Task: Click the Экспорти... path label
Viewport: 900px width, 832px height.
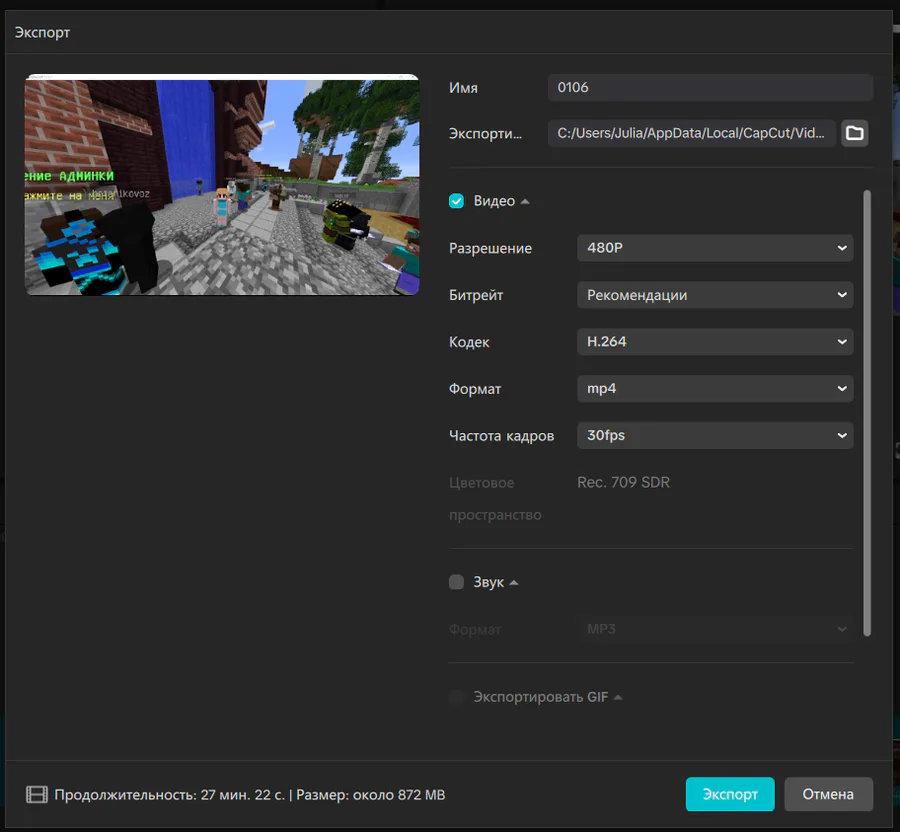Action: [486, 134]
